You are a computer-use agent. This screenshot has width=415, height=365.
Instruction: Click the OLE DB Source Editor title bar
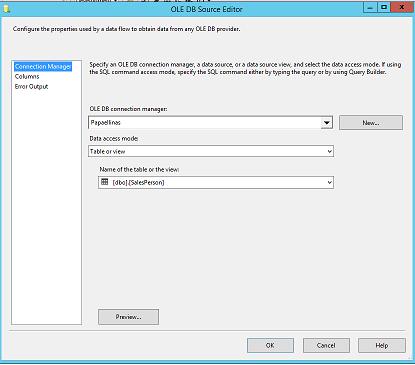pyautogui.click(x=206, y=9)
